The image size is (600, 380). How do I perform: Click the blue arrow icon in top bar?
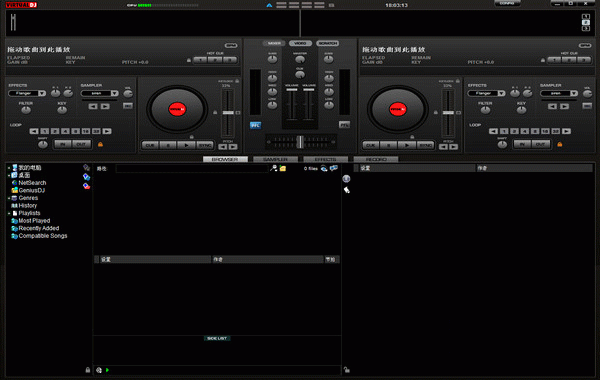coord(269,5)
